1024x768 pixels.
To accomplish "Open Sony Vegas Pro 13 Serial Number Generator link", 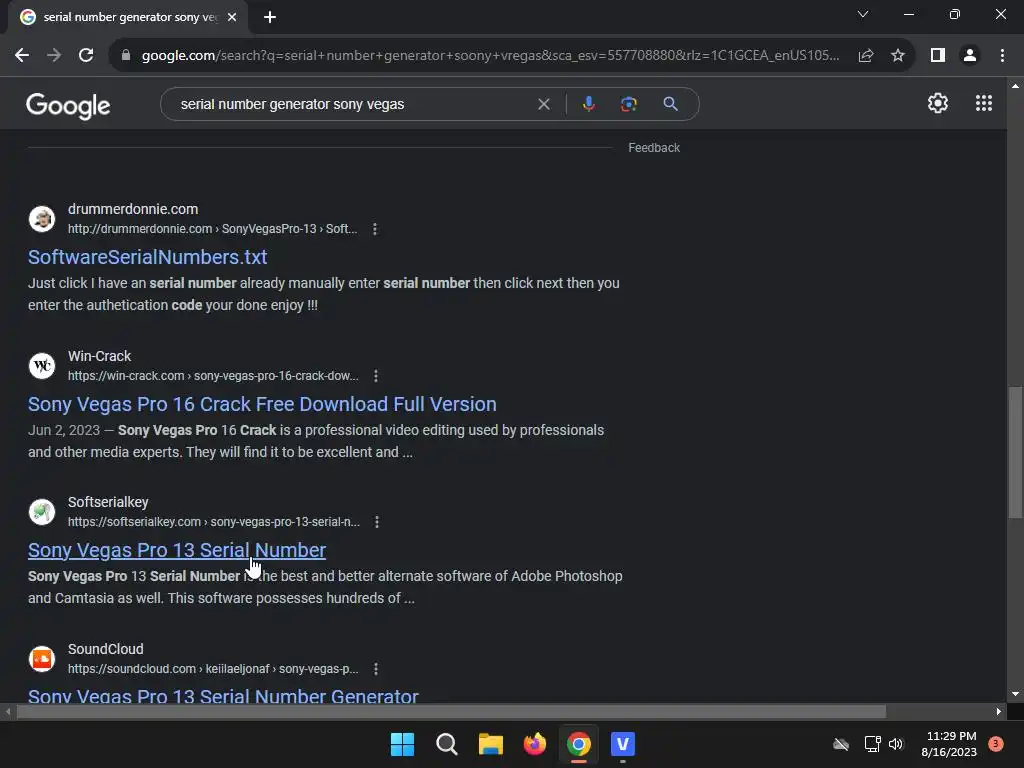I will point(223,696).
